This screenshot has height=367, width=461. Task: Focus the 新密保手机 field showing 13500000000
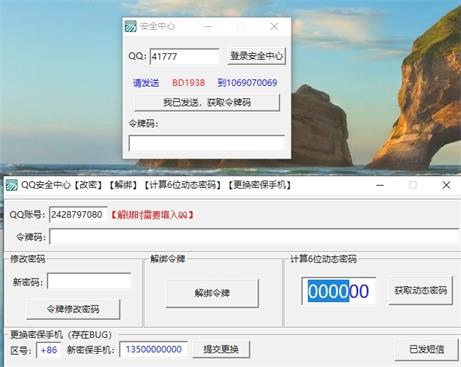tap(154, 349)
